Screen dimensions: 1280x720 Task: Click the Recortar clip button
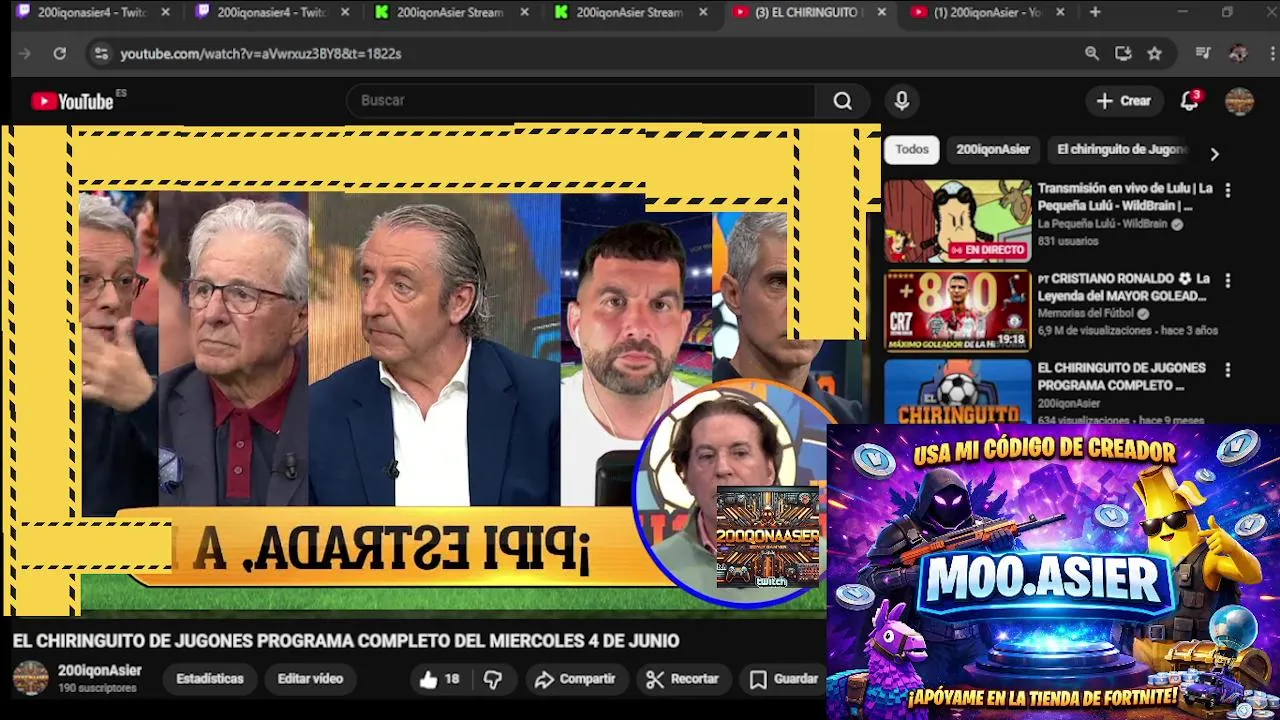(682, 679)
